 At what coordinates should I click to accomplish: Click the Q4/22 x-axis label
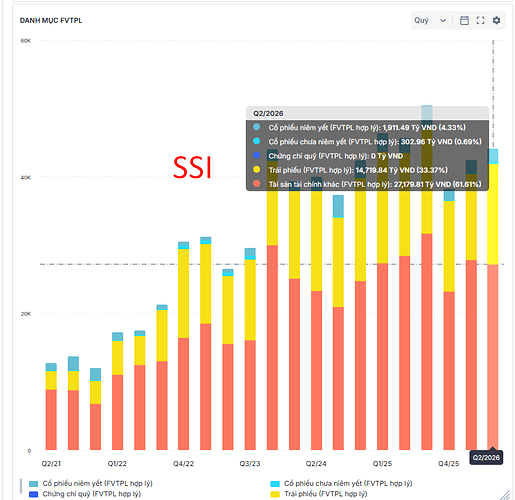183,464
